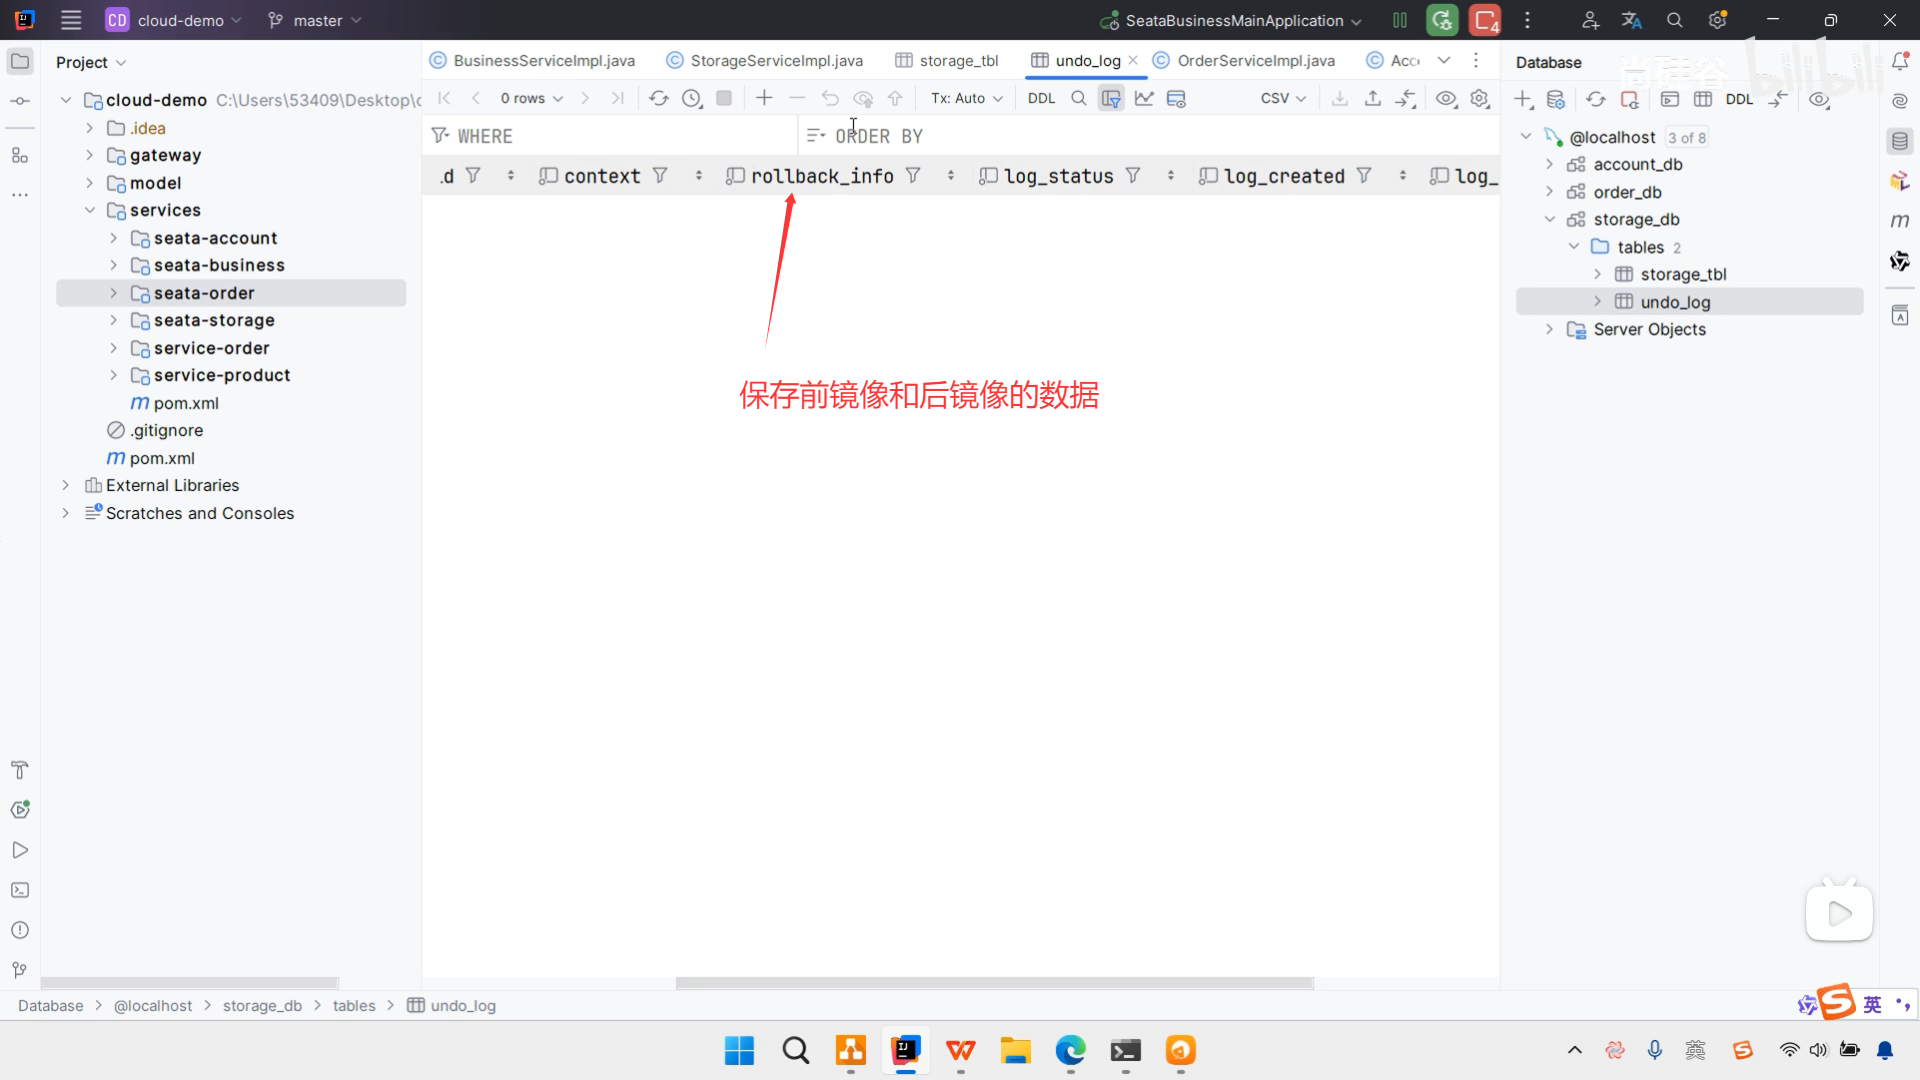
Task: Reload the undo_log table data
Action: click(658, 98)
